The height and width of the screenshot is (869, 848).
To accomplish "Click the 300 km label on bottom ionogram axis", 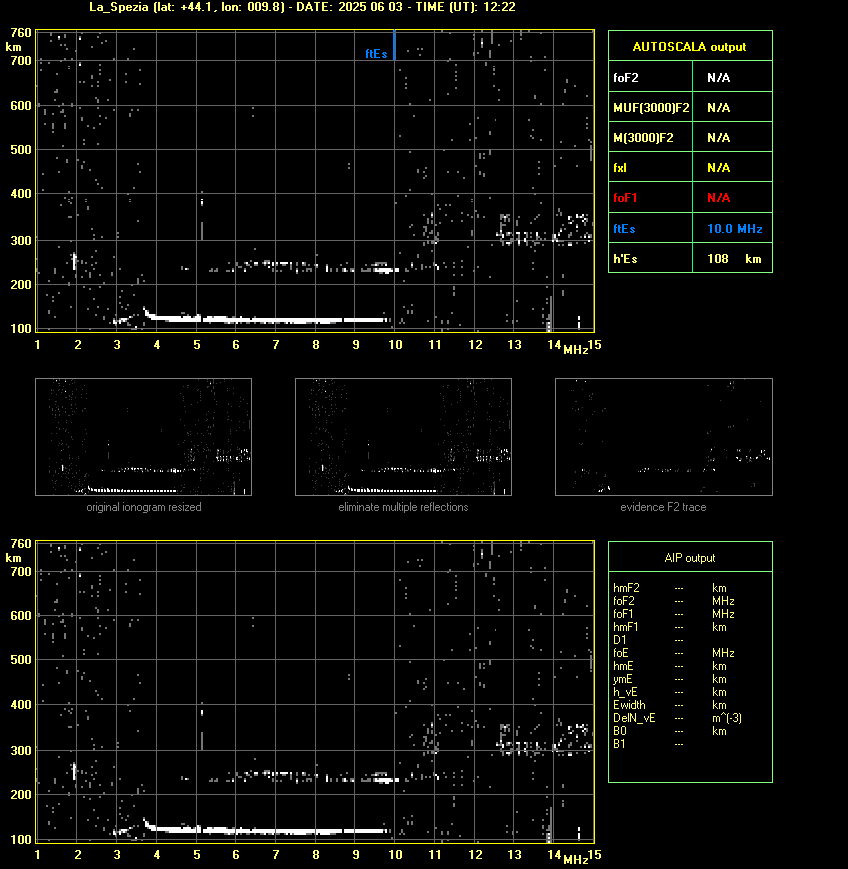I will 21,750.
